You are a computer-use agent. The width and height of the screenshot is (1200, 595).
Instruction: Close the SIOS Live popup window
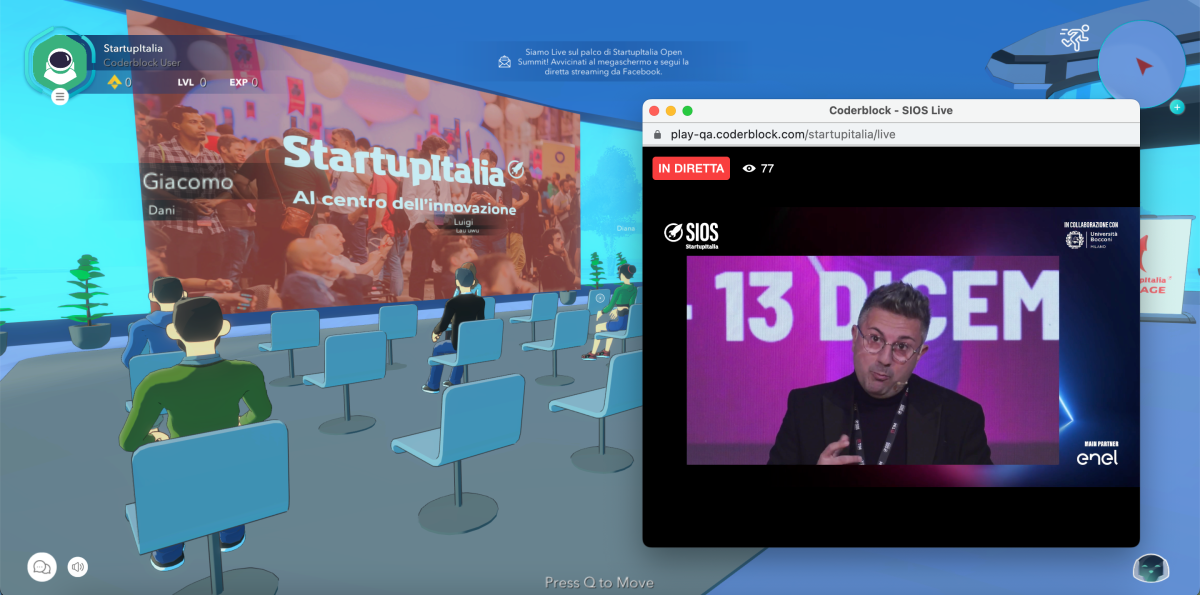[x=654, y=110]
